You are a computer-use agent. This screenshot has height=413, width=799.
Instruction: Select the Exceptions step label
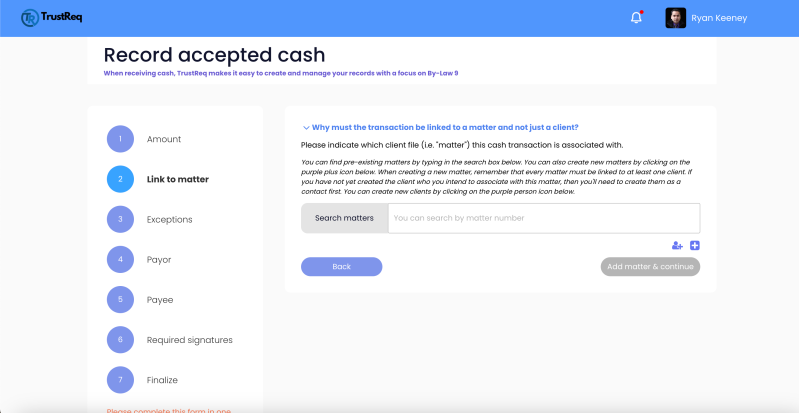tap(169, 219)
